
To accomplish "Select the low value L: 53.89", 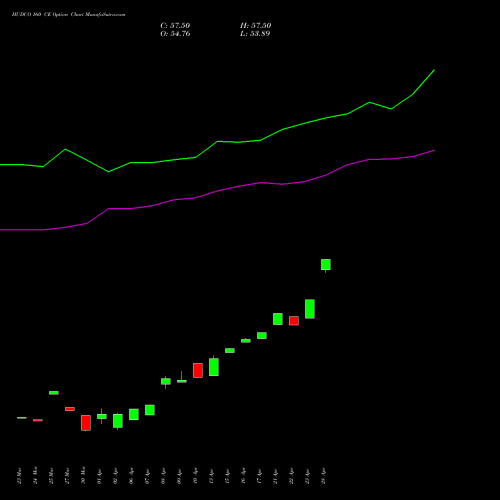I will coord(255,34).
